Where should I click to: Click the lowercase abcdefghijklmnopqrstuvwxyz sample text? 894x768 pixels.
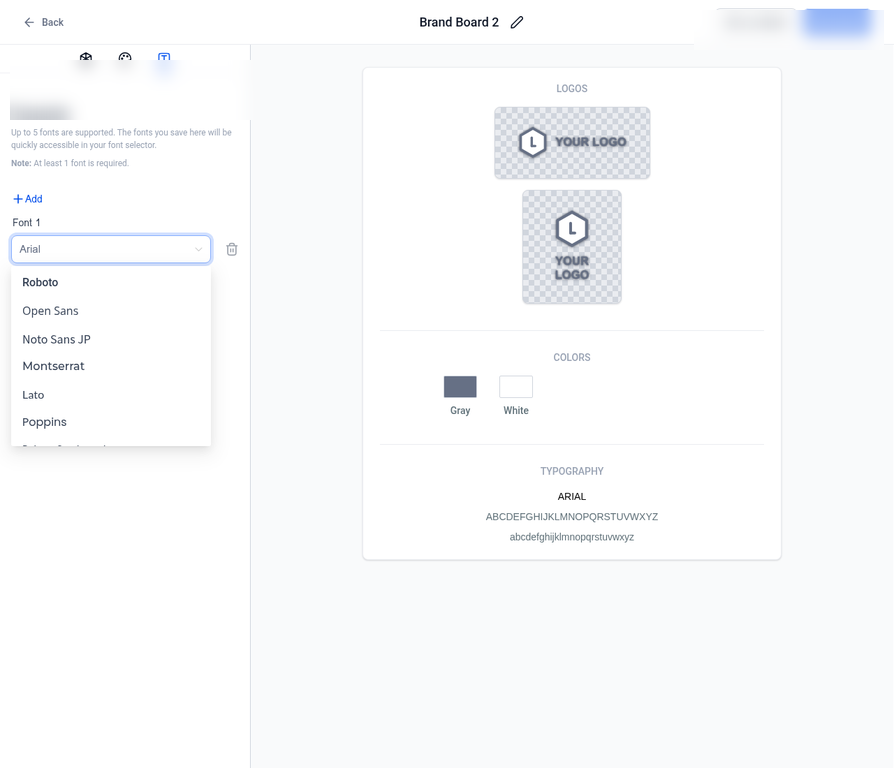572,537
